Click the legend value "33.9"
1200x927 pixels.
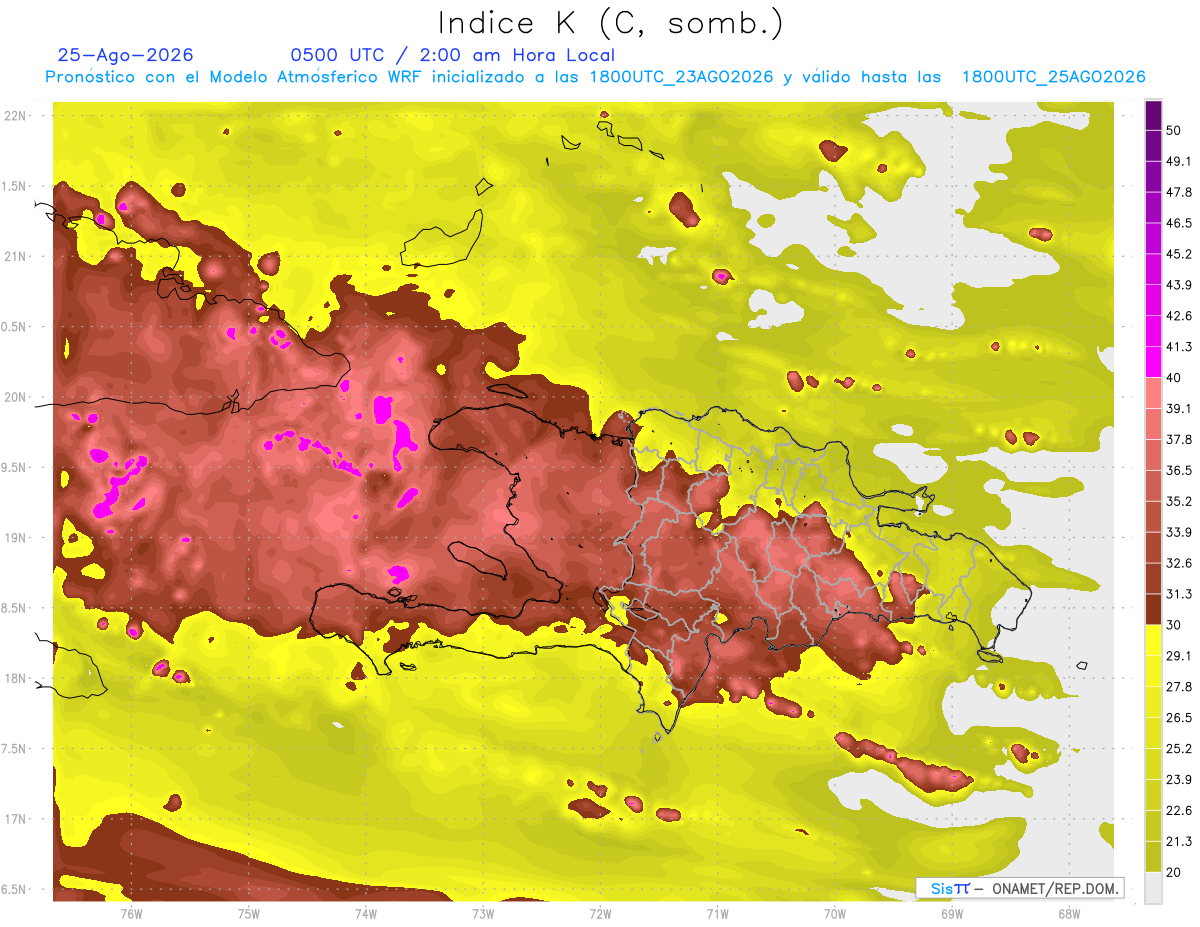pos(1179,532)
